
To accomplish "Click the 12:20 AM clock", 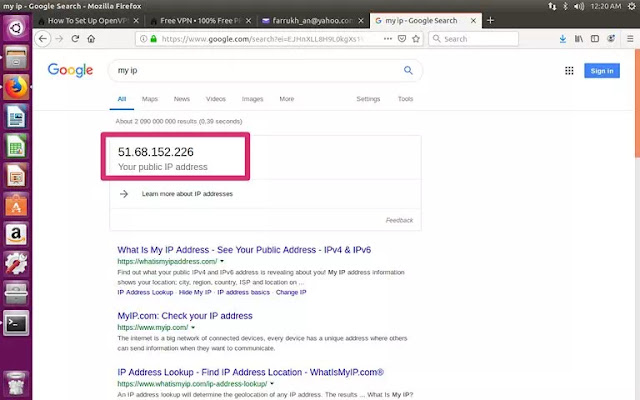I will [x=606, y=6].
